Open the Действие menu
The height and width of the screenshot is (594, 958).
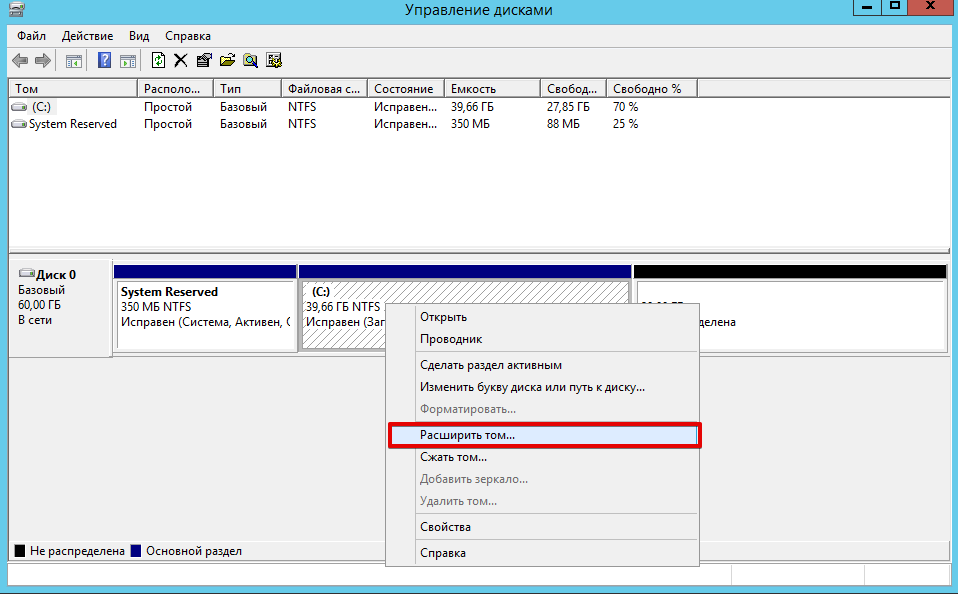(87, 35)
